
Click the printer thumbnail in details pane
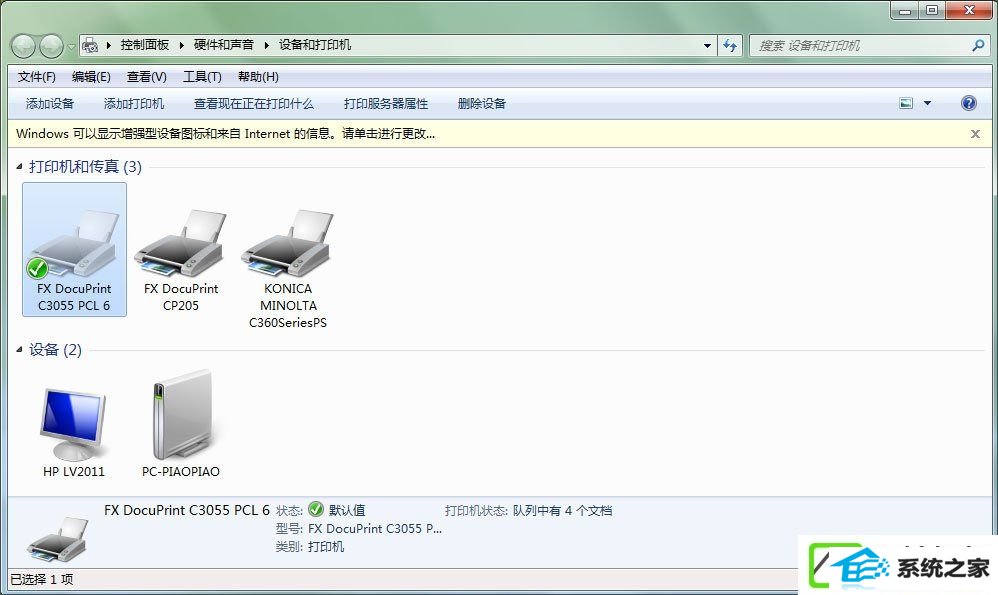[x=57, y=540]
